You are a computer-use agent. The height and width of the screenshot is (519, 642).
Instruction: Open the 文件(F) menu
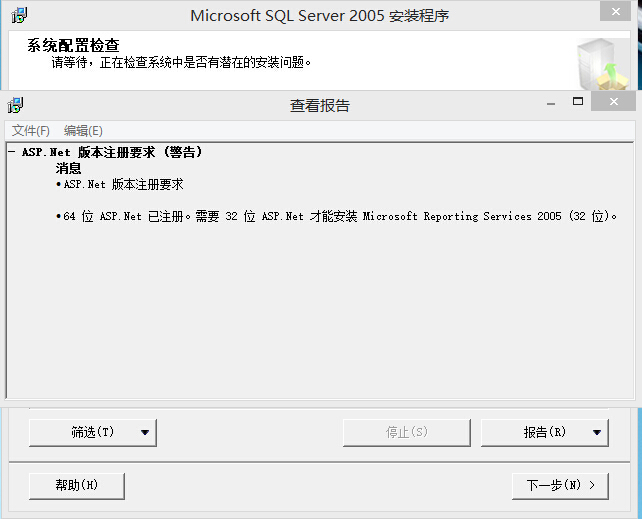(31, 131)
